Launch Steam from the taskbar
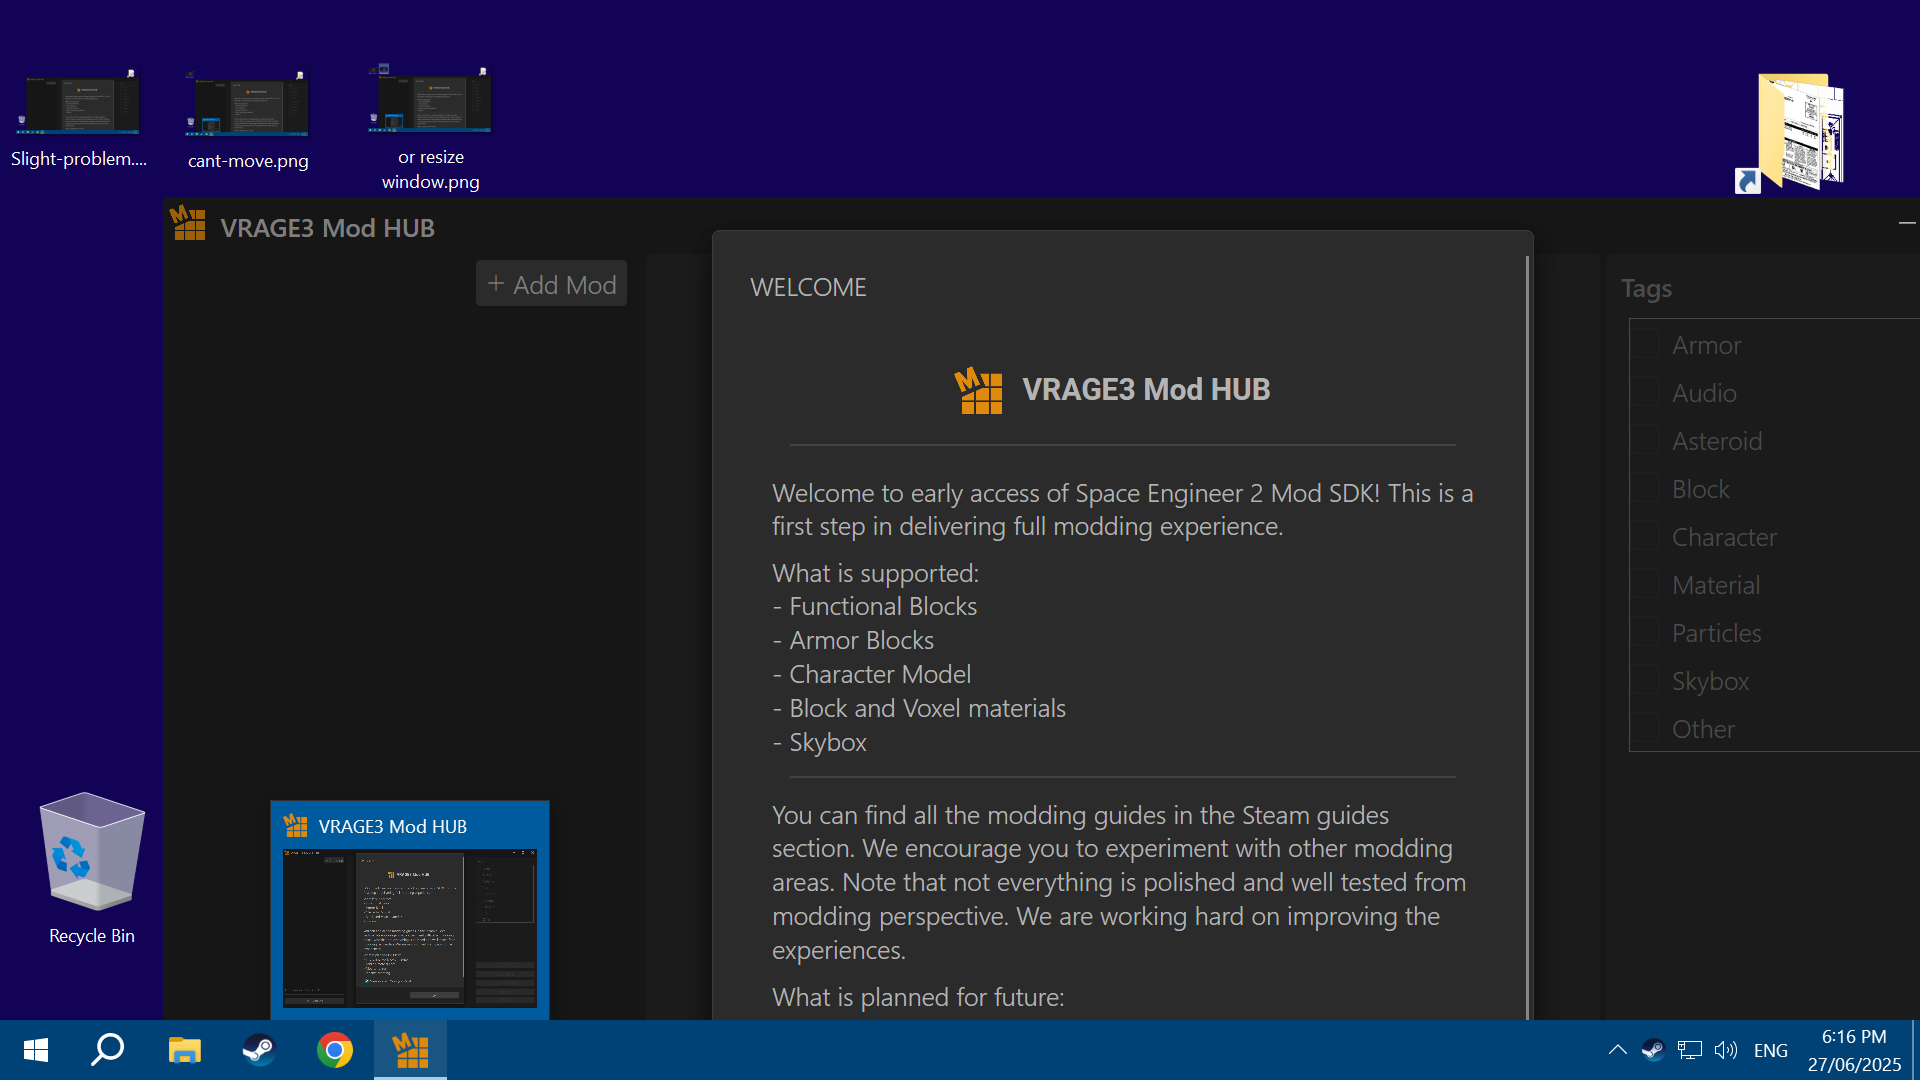The height and width of the screenshot is (1080, 1920). coord(259,1050)
